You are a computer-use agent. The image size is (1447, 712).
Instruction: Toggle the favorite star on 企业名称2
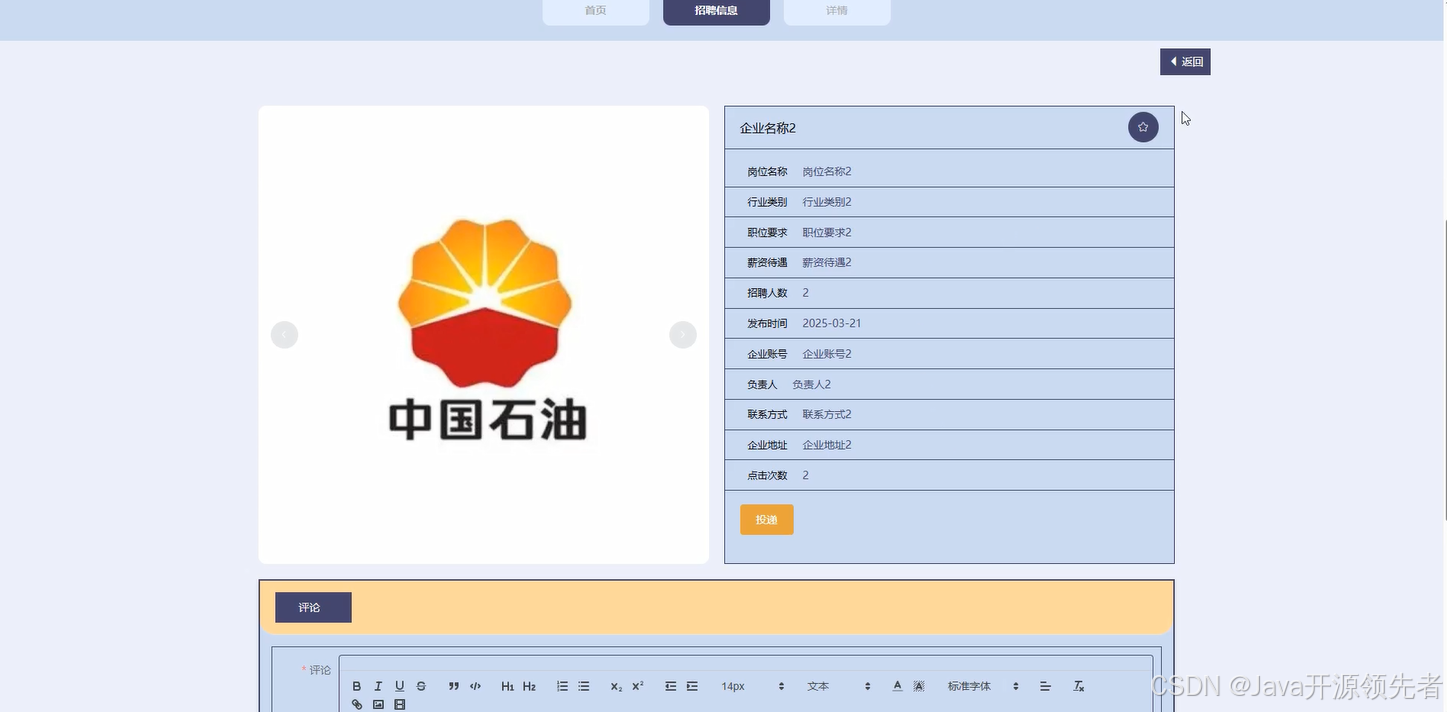[x=1142, y=127]
